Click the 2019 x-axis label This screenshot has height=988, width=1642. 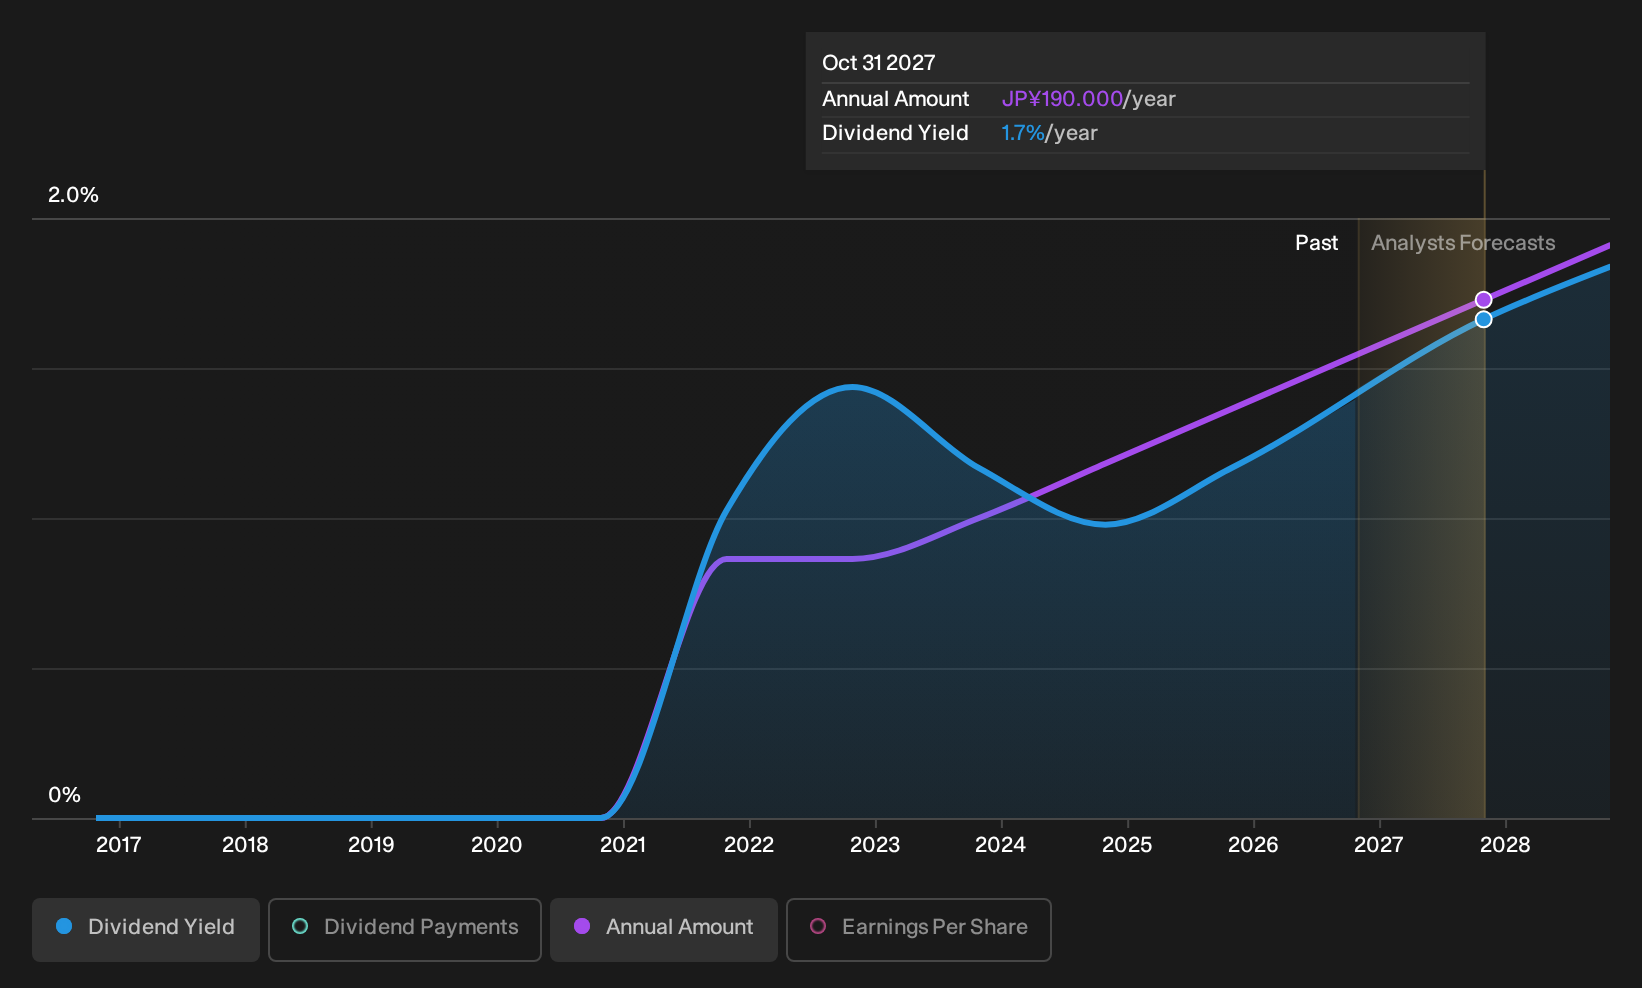(371, 845)
